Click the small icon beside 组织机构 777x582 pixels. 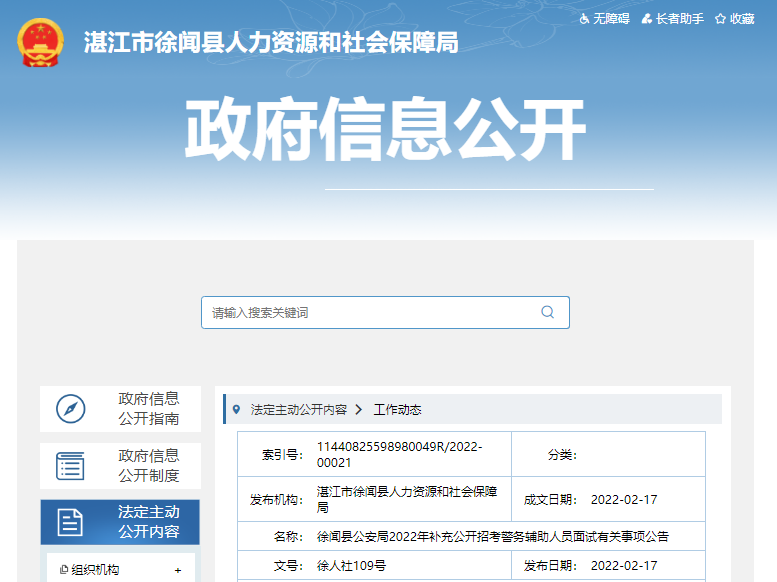click(x=64, y=570)
